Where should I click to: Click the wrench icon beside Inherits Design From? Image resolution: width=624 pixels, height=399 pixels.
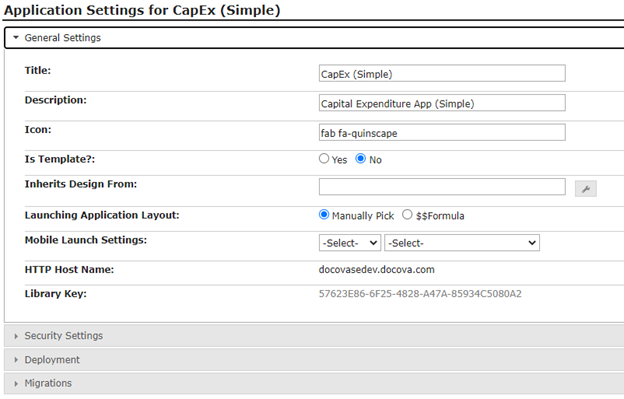585,189
